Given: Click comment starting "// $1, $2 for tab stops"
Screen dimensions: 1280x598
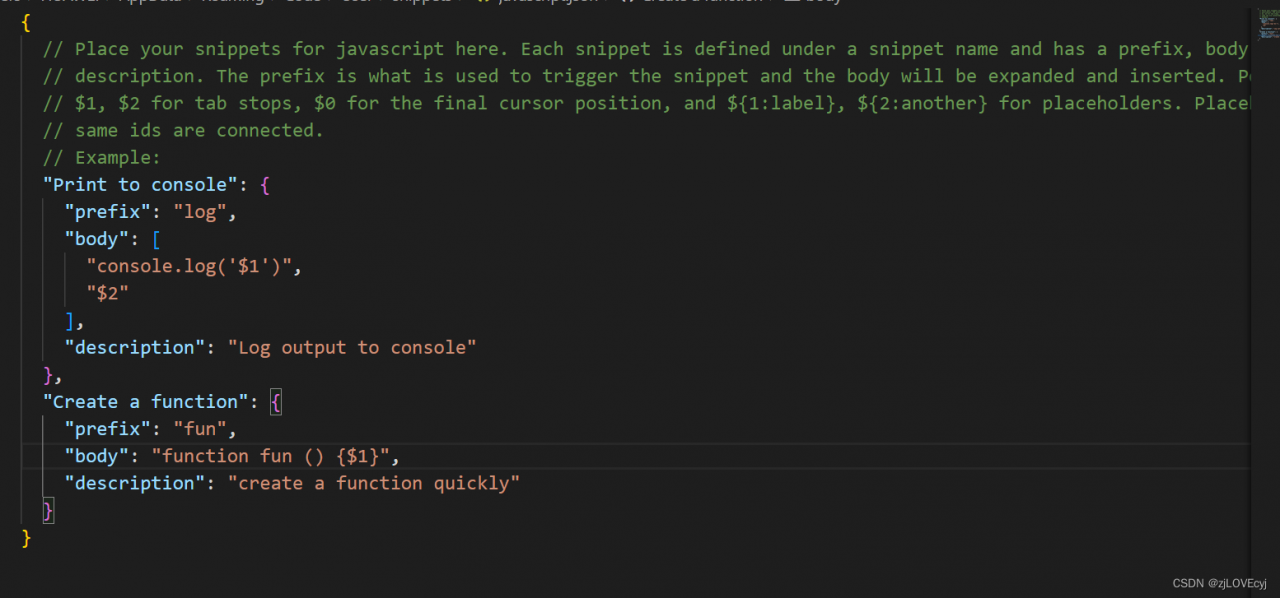Looking at the screenshot, I should 645,103.
